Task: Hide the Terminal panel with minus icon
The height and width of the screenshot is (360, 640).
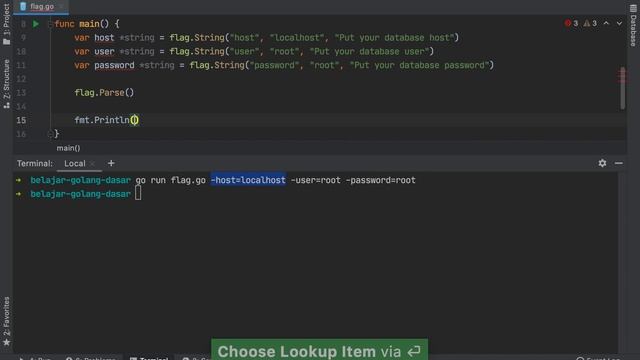Action: [x=619, y=163]
